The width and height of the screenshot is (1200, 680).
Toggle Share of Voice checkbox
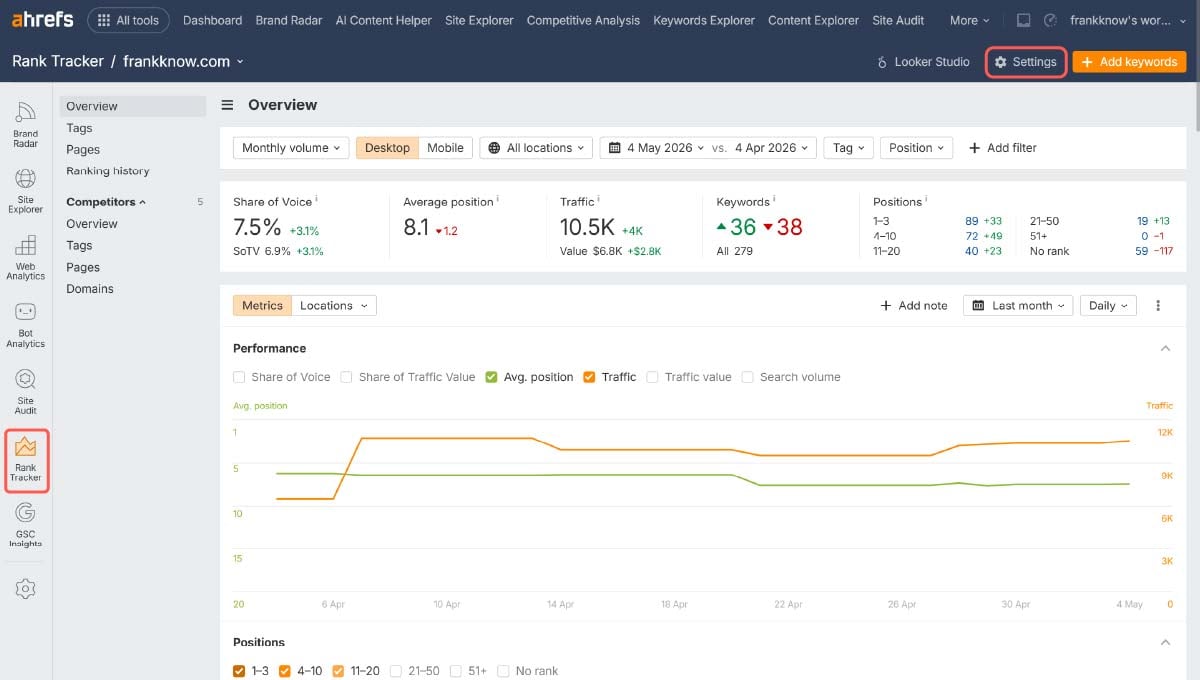[239, 377]
